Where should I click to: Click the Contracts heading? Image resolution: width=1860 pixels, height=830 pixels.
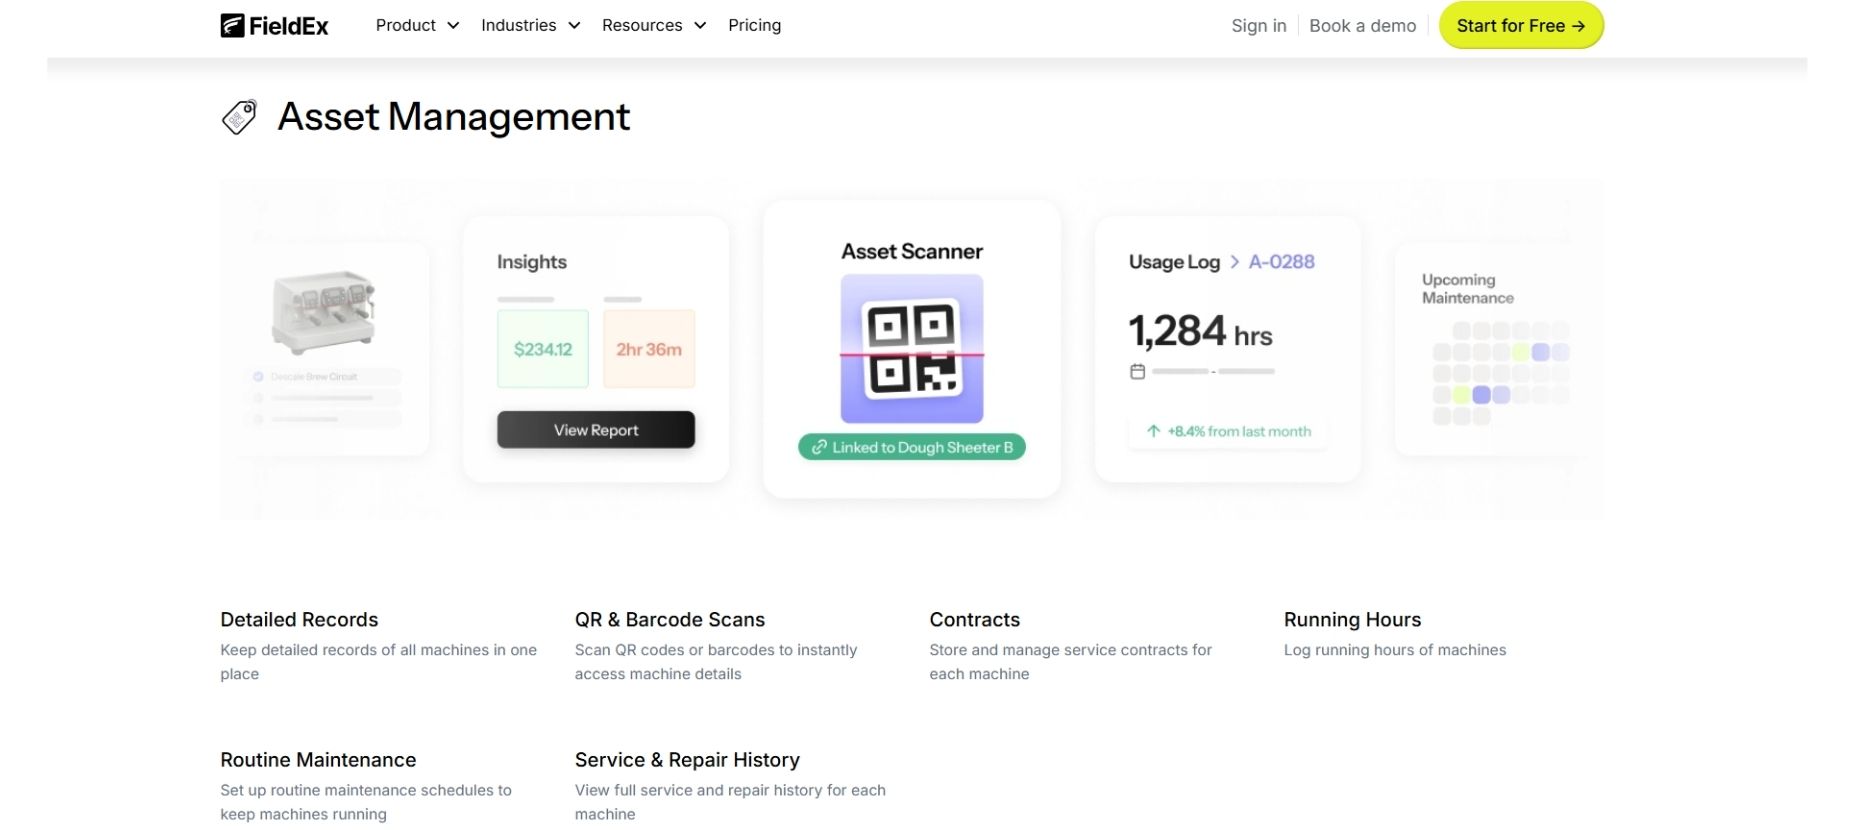pos(975,619)
